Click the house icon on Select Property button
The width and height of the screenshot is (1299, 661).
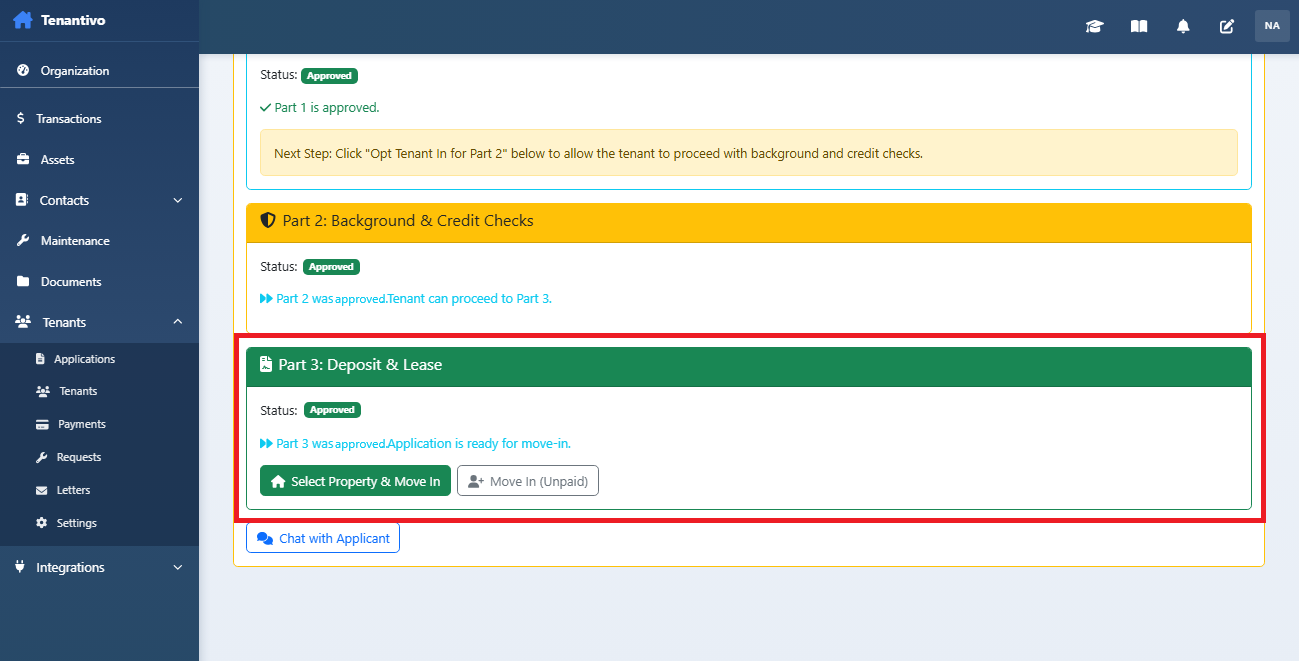tap(278, 481)
